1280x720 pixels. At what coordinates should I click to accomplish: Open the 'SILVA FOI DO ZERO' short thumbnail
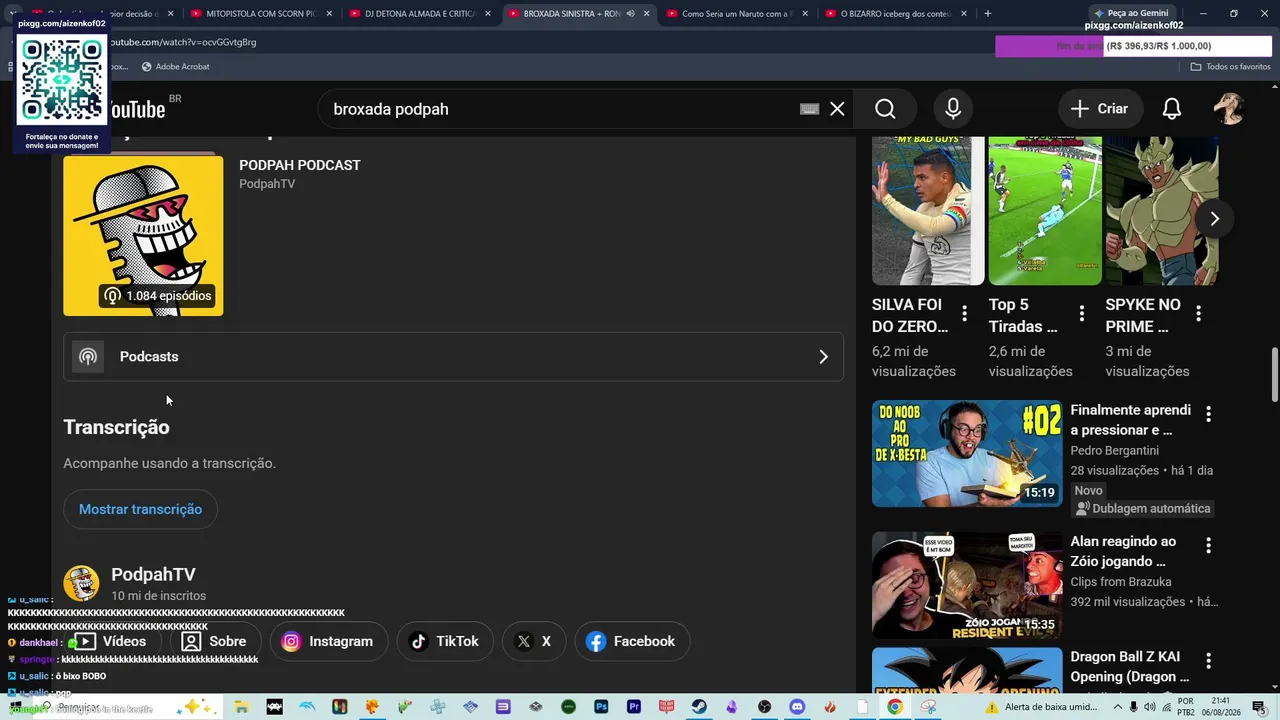927,211
